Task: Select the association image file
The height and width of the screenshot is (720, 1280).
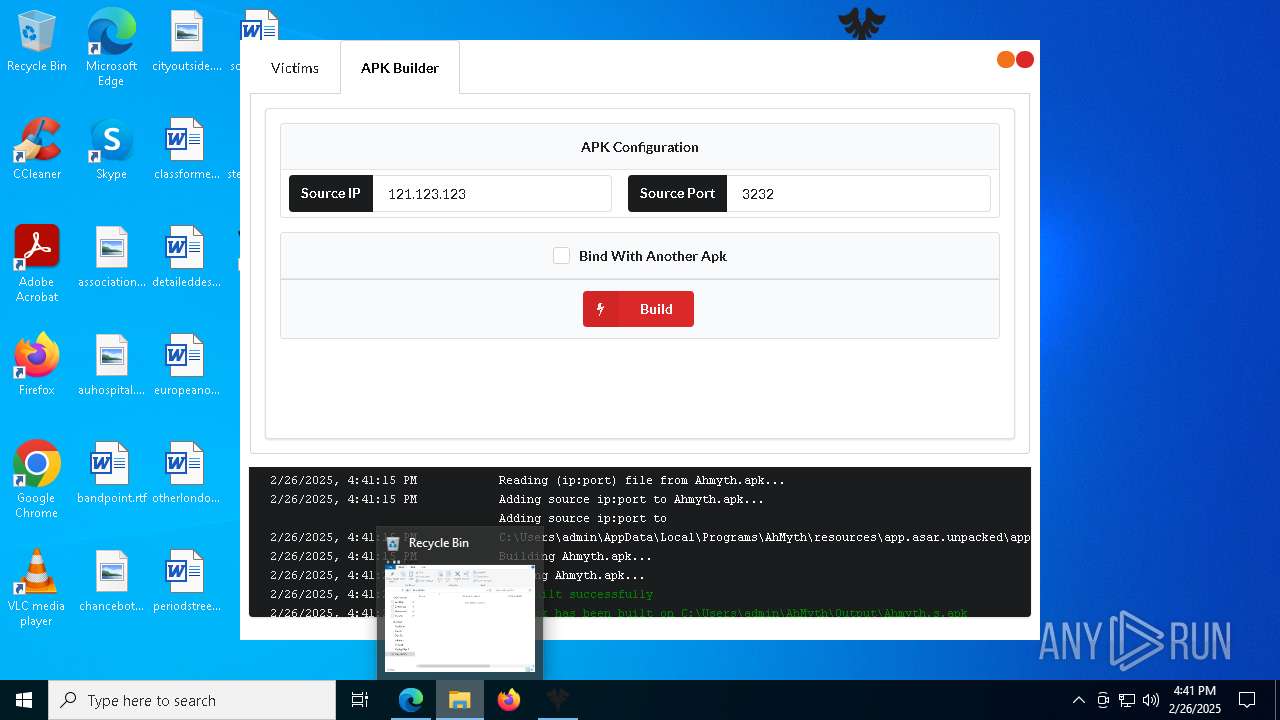Action: [111, 257]
